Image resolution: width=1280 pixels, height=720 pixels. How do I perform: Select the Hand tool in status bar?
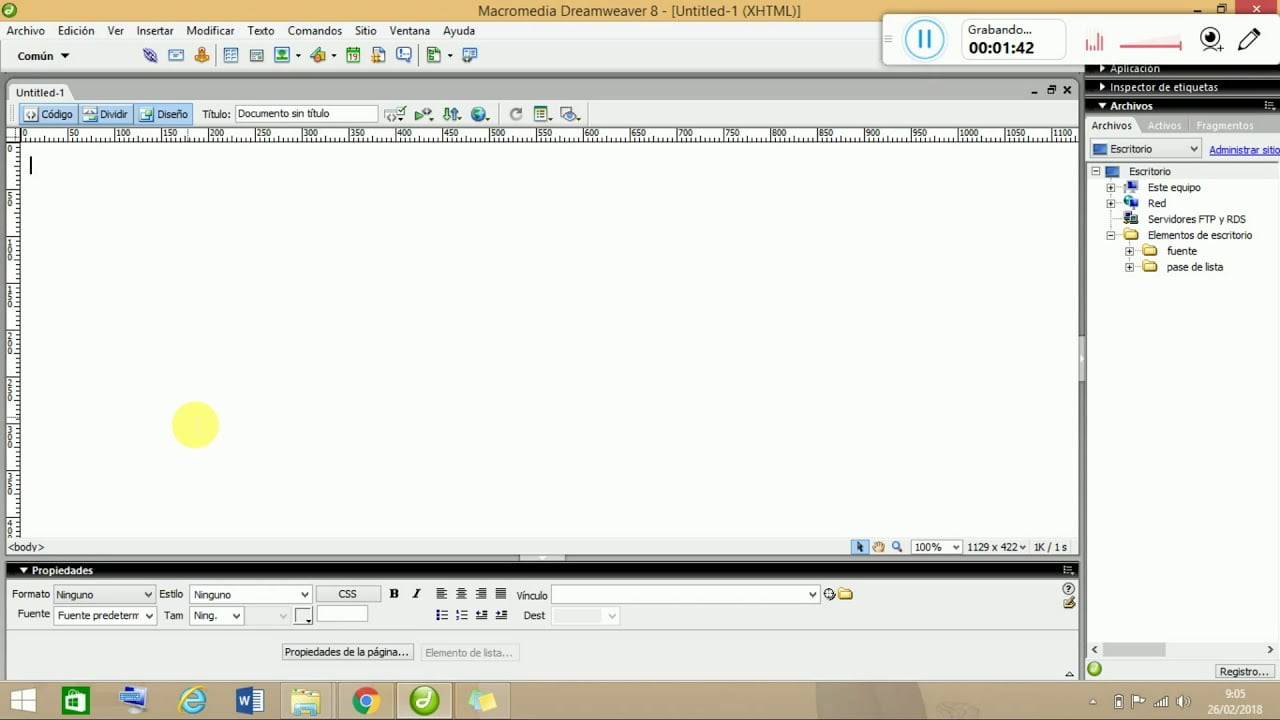878,547
